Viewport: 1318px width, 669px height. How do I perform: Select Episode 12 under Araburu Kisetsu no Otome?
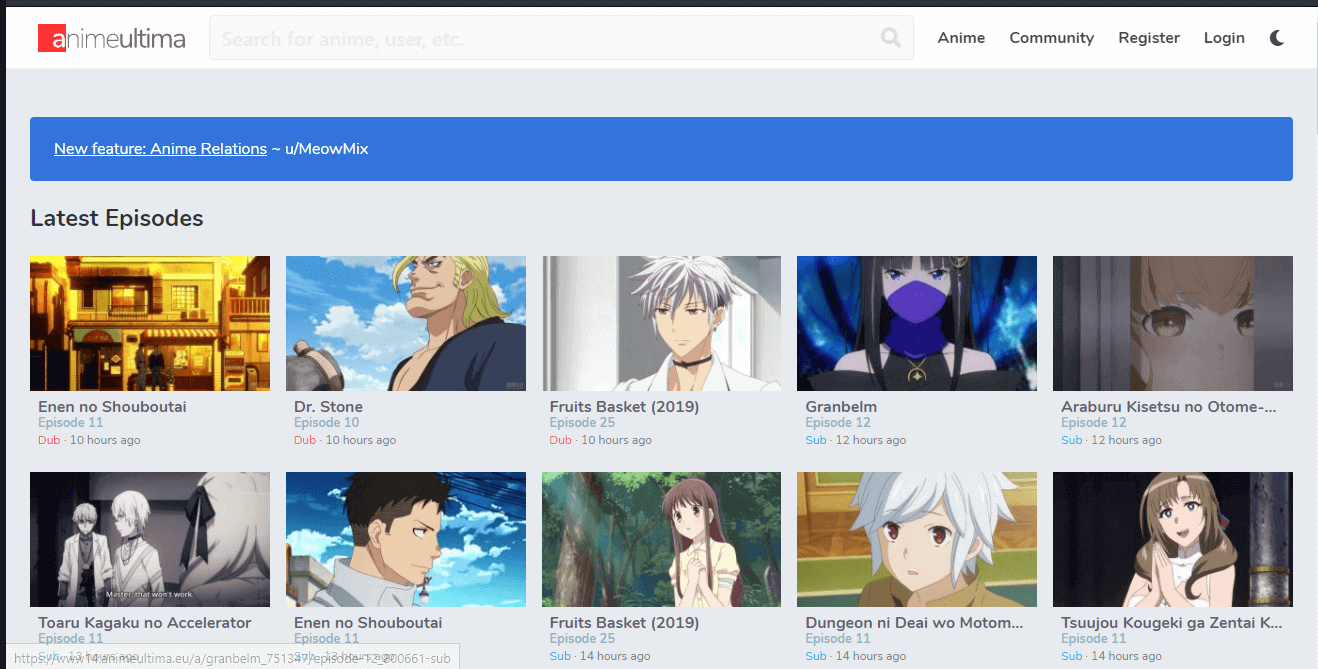click(1093, 423)
